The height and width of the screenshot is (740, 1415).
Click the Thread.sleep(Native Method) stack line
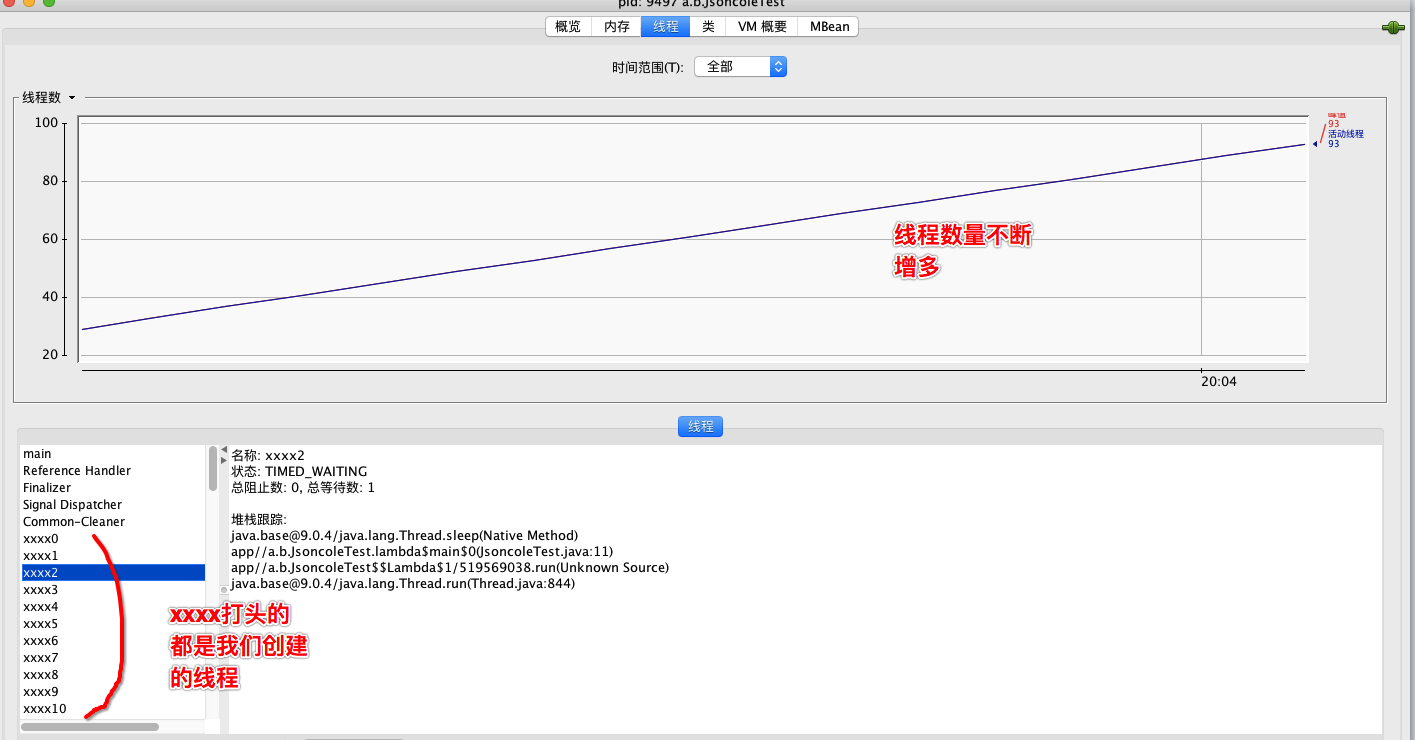405,536
